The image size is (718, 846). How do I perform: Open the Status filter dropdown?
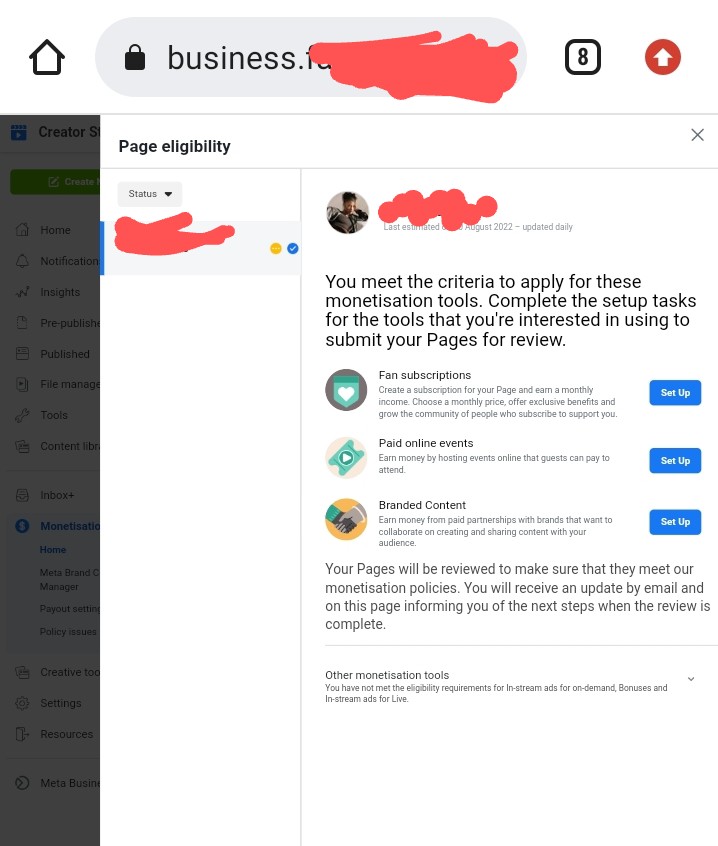click(150, 194)
